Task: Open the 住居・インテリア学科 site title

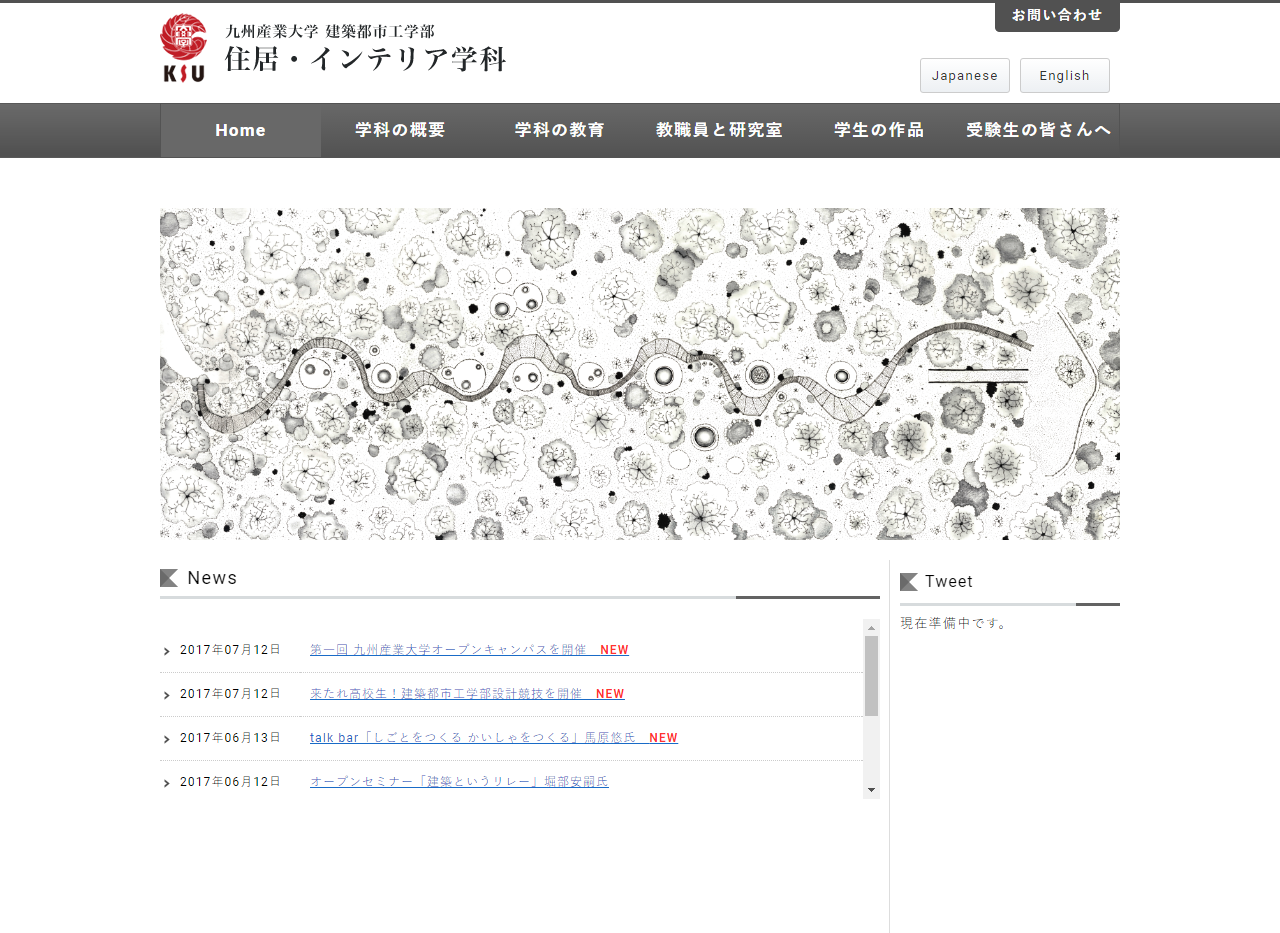Action: pyautogui.click(x=365, y=59)
